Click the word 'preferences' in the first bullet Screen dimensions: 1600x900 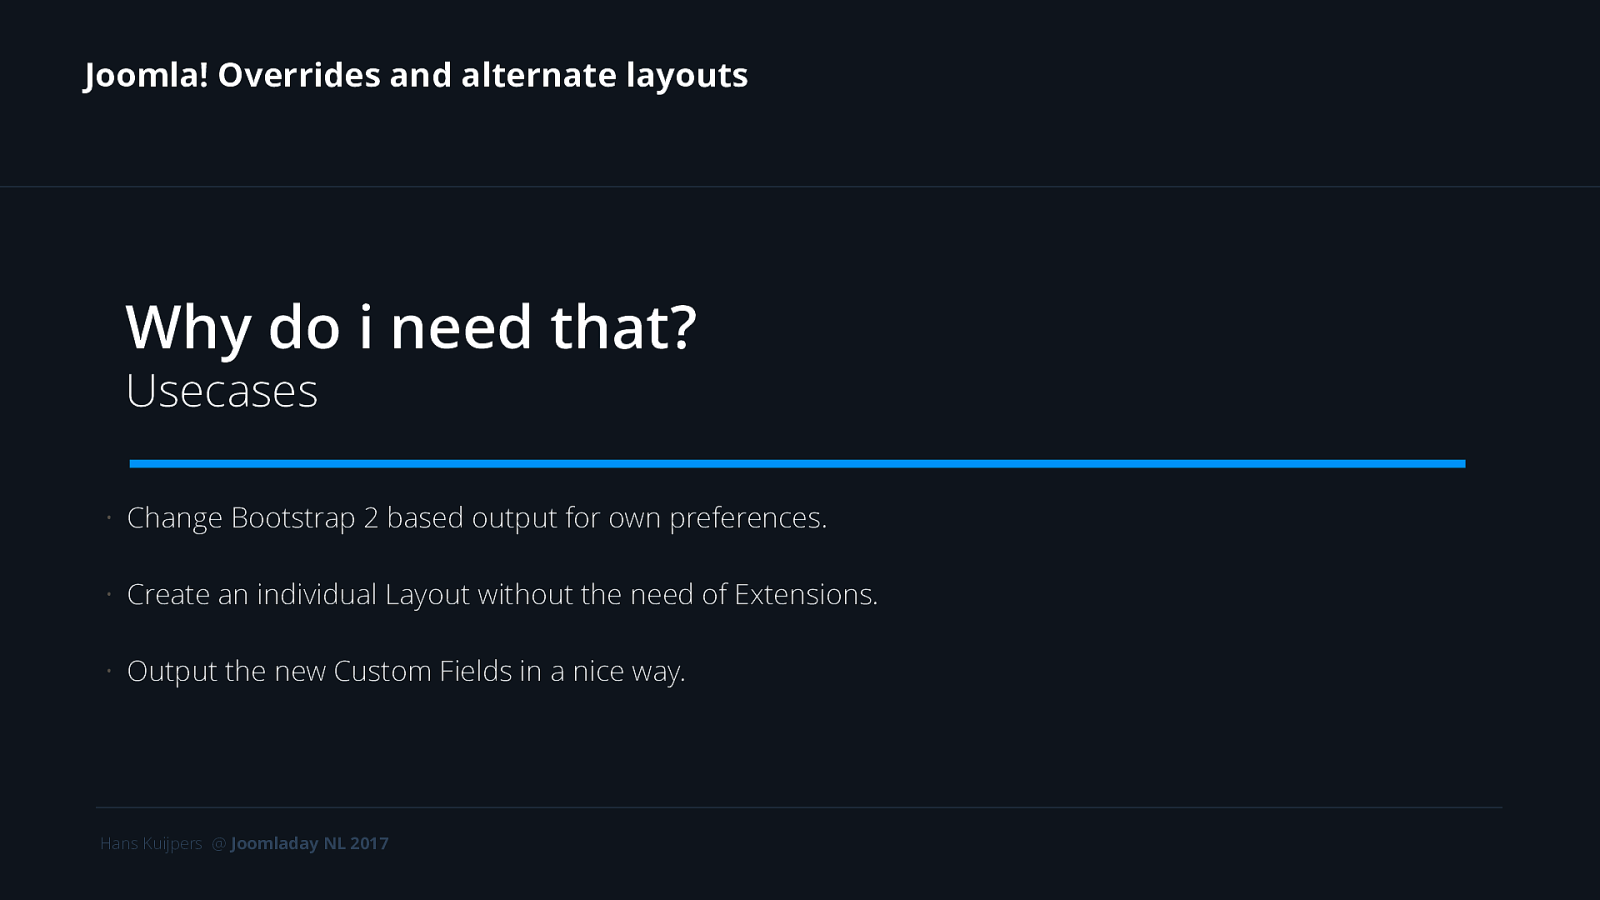(745, 518)
